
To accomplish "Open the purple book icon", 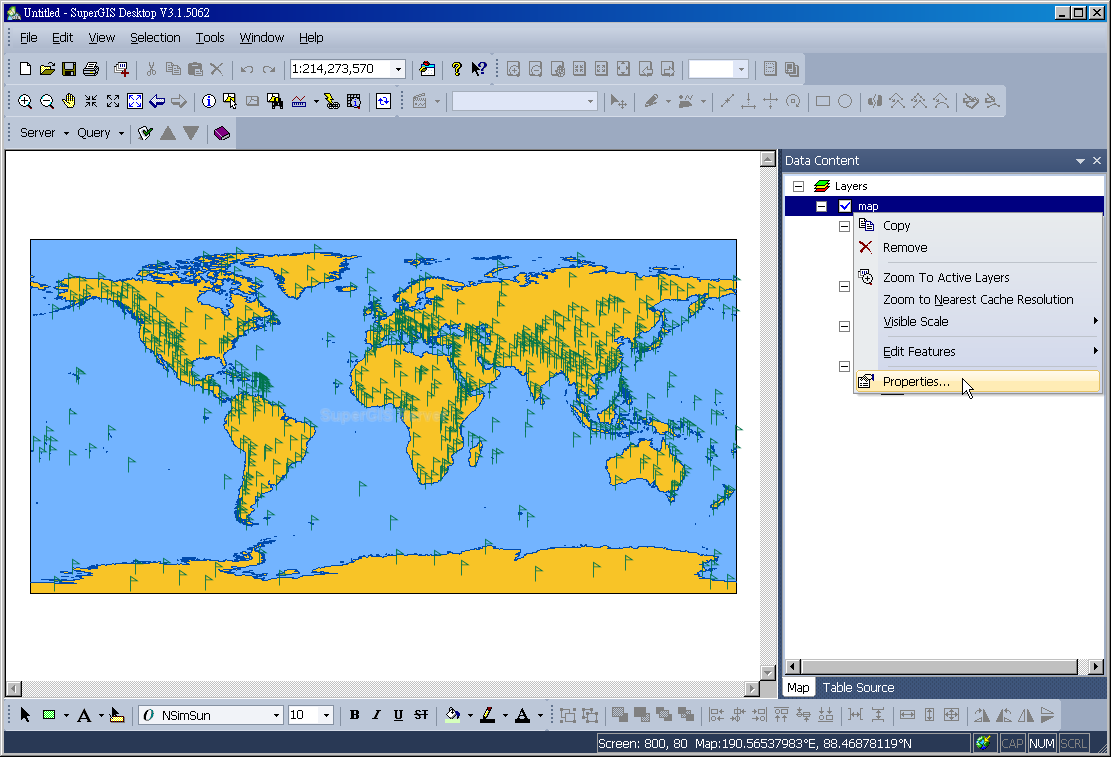I will pyautogui.click(x=221, y=133).
